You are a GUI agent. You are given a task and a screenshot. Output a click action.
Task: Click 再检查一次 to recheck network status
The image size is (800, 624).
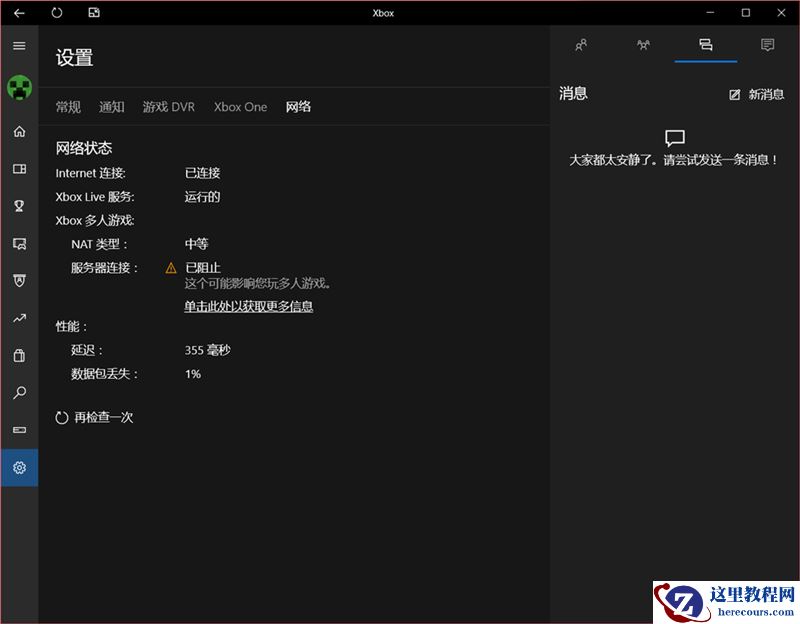click(95, 418)
